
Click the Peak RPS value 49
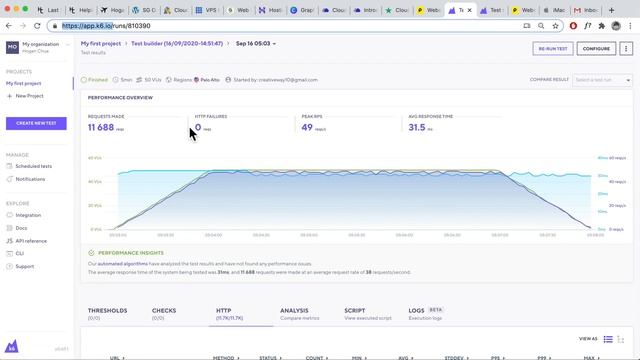tap(307, 127)
